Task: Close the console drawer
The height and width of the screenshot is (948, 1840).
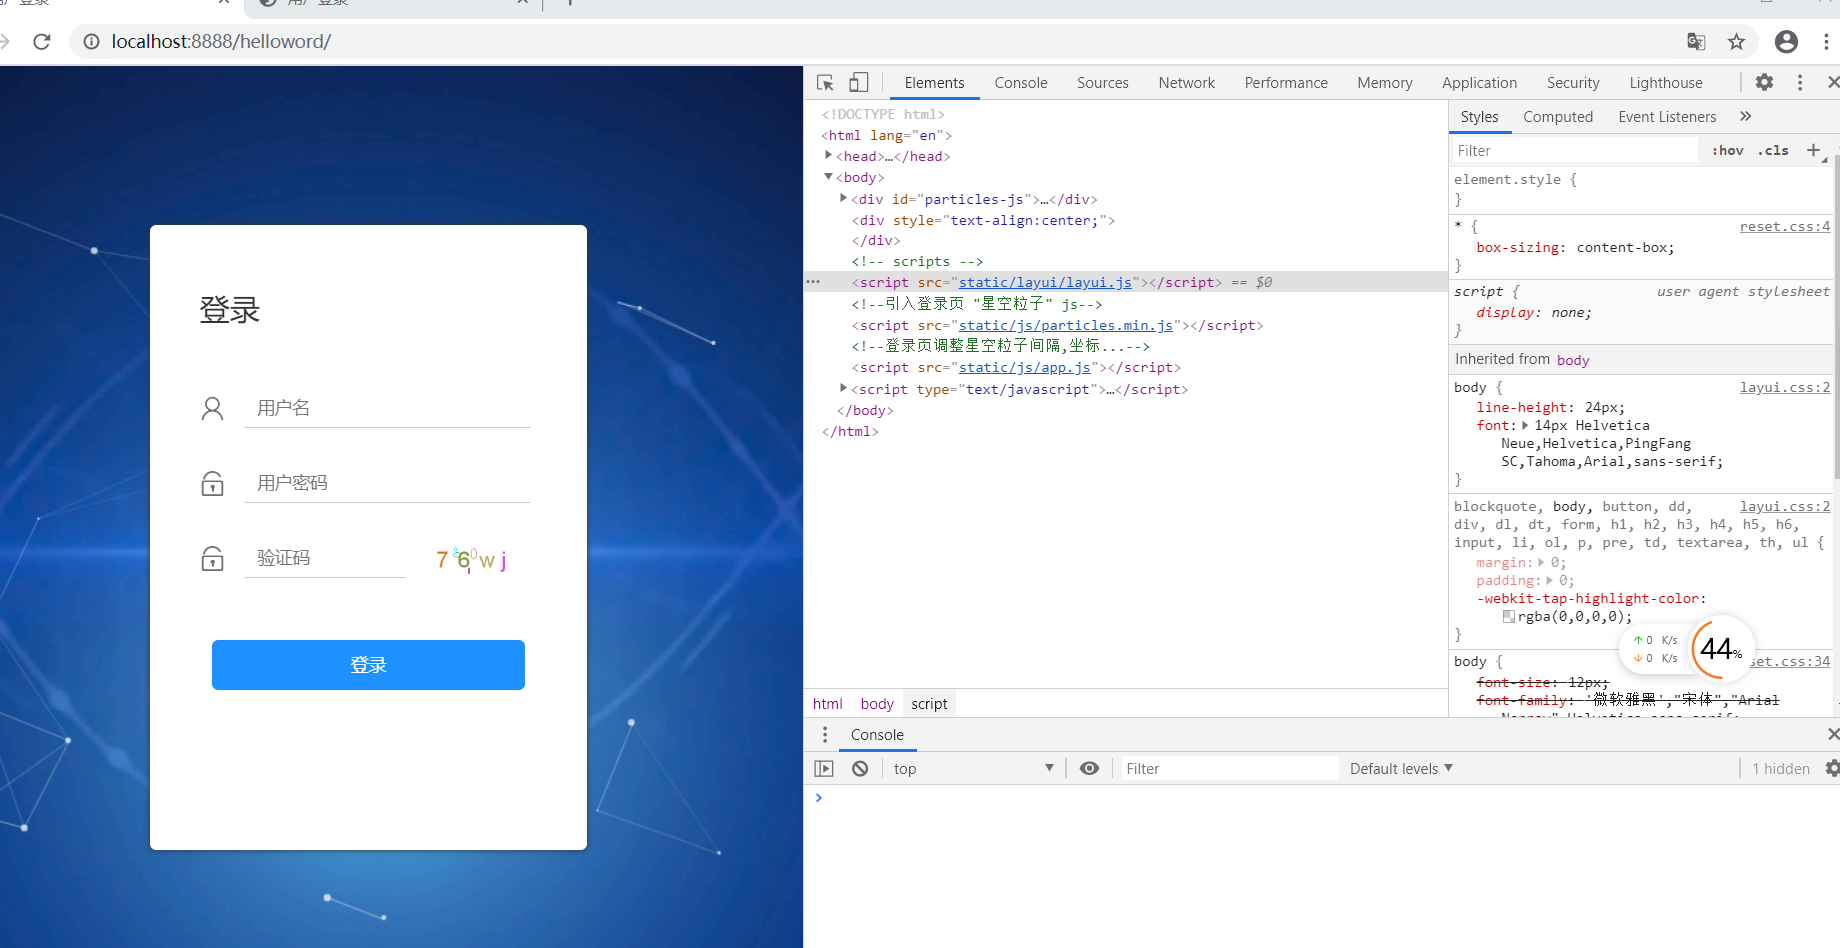Action: [x=1832, y=734]
